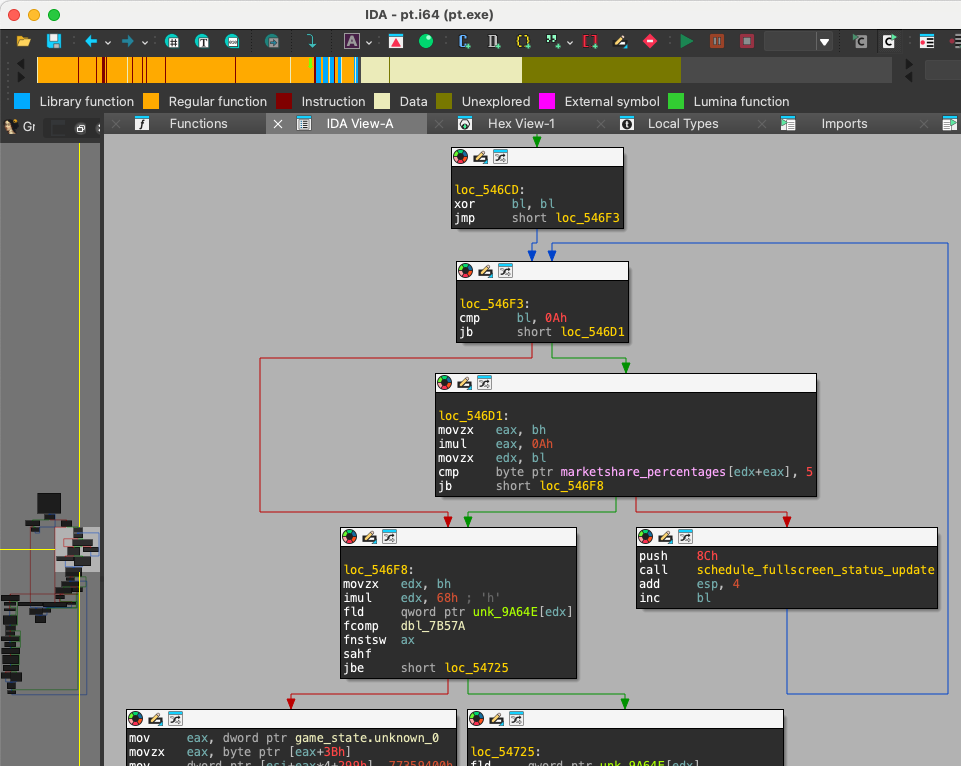Click schedule_fullscreen_status_update call target
The height and width of the screenshot is (766, 961).
815,569
